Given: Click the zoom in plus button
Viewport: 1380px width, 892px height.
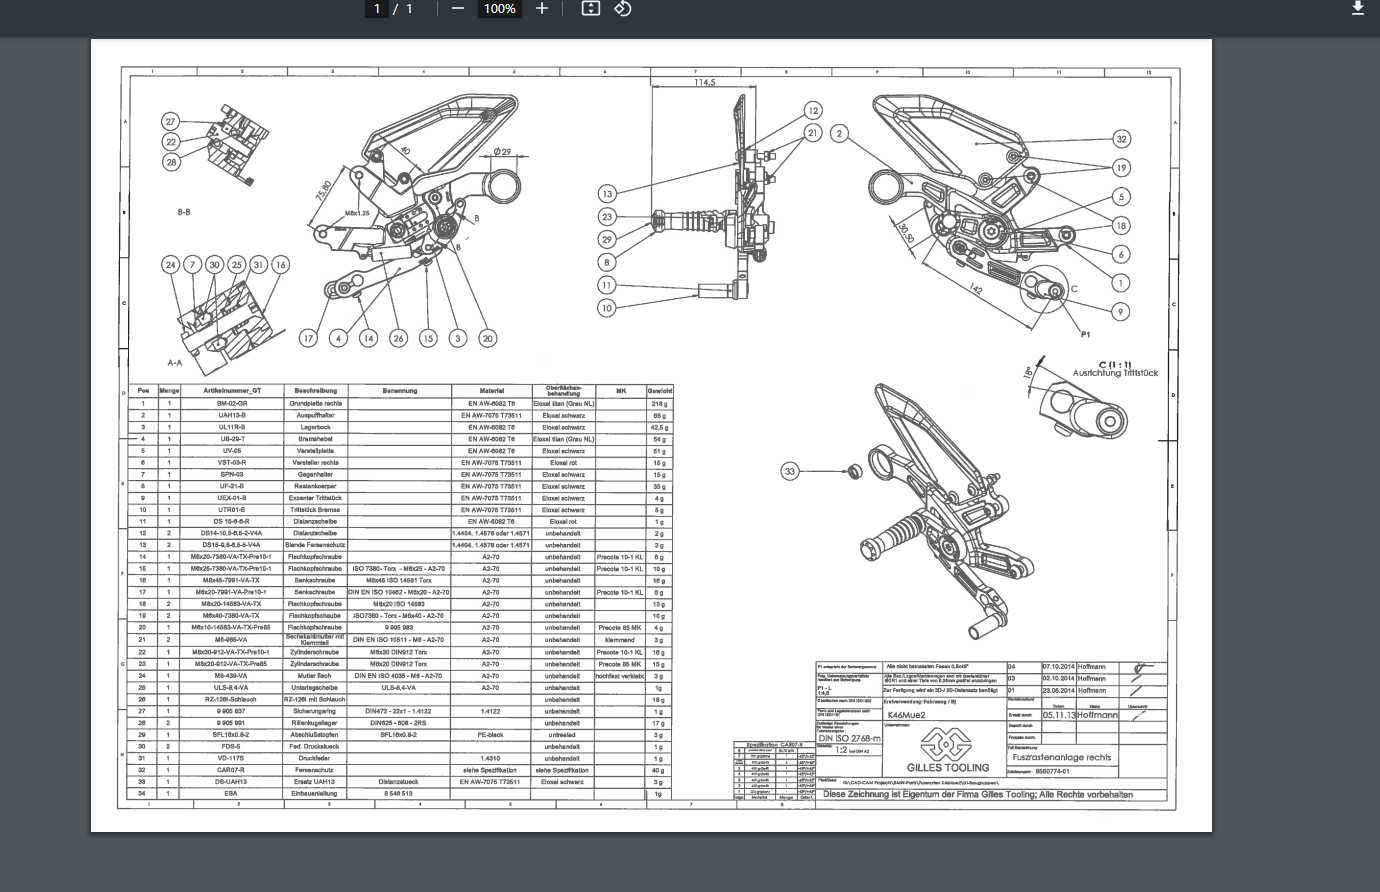Looking at the screenshot, I should (x=542, y=9).
